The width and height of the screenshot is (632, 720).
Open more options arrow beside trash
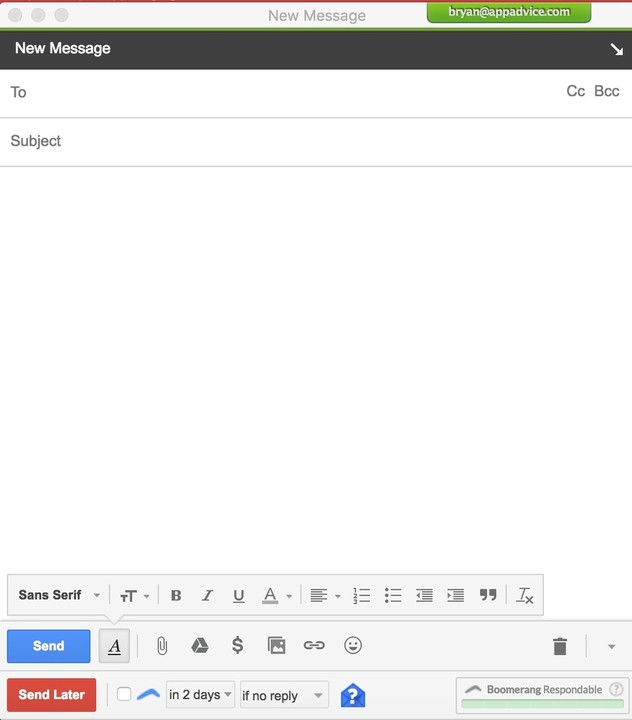pyautogui.click(x=611, y=647)
